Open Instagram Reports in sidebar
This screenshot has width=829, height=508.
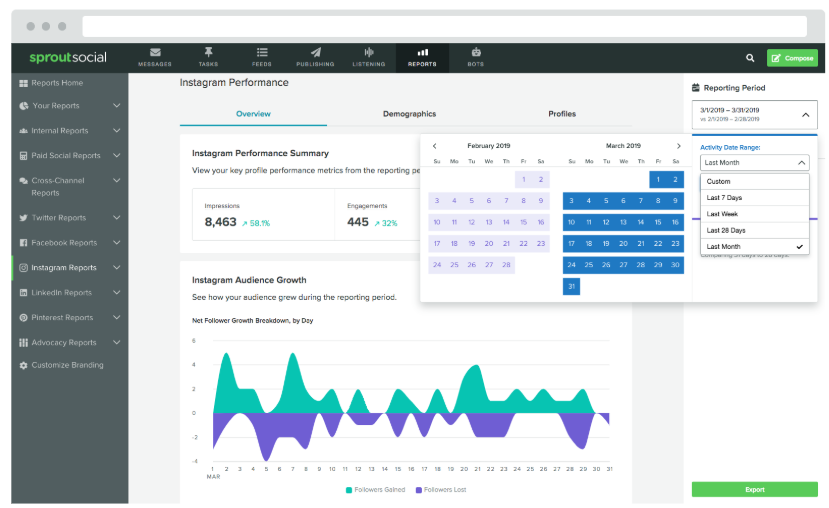pyautogui.click(x=64, y=267)
